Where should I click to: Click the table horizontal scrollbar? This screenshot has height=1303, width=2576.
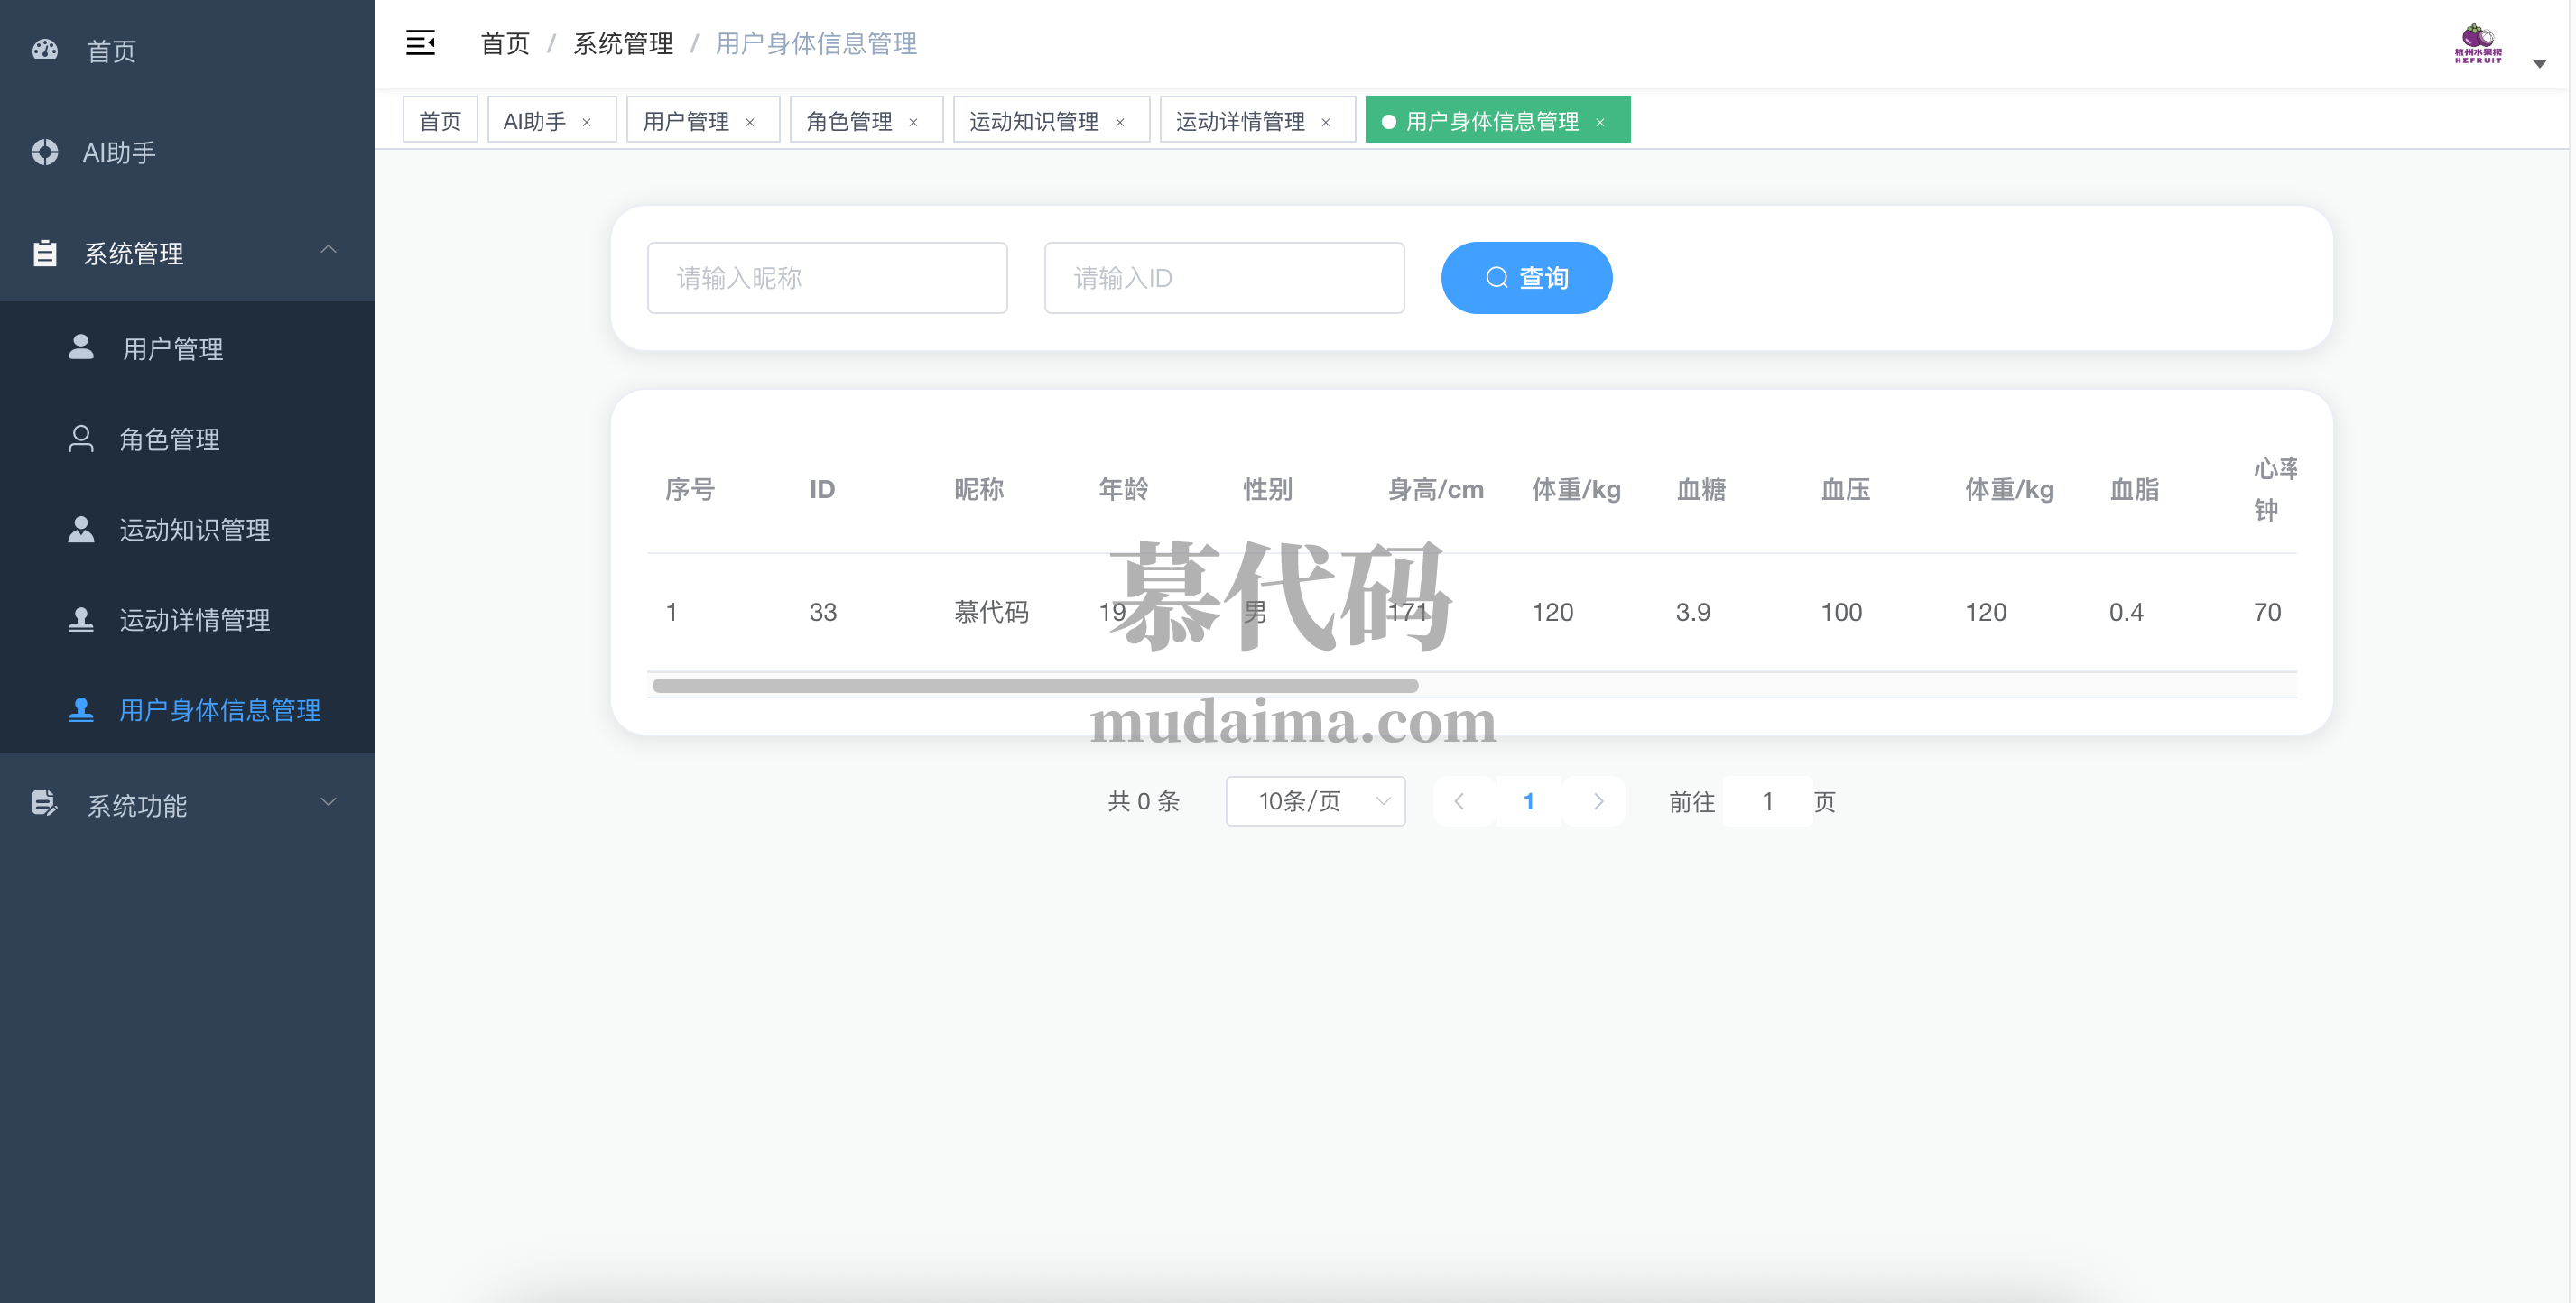click(x=1035, y=686)
